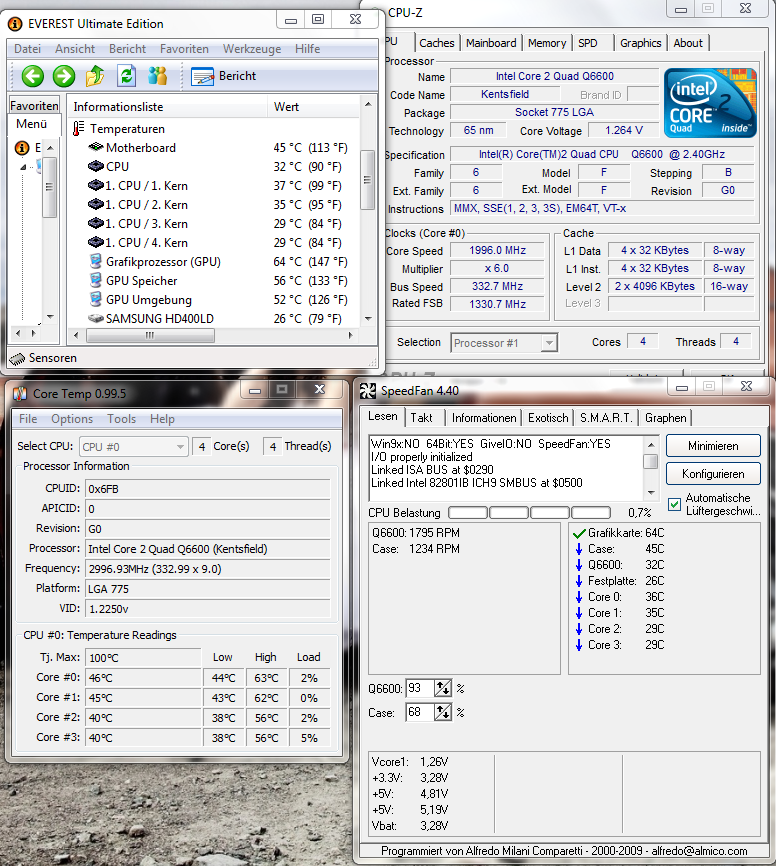Switch to the Graphics tab in CPU-Z
This screenshot has height=866, width=776.
[x=640, y=43]
